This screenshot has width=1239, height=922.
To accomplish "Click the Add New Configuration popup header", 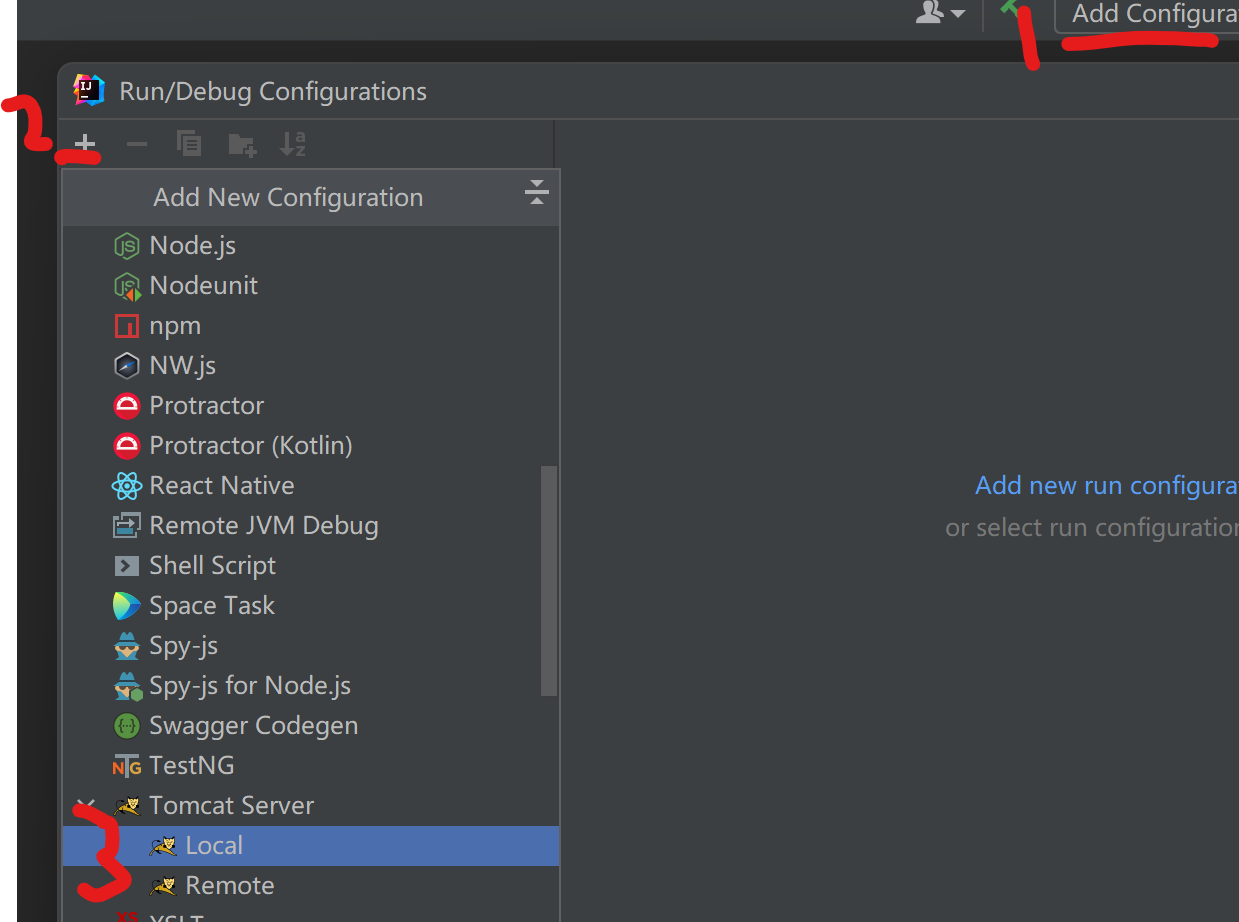I will pyautogui.click(x=311, y=197).
